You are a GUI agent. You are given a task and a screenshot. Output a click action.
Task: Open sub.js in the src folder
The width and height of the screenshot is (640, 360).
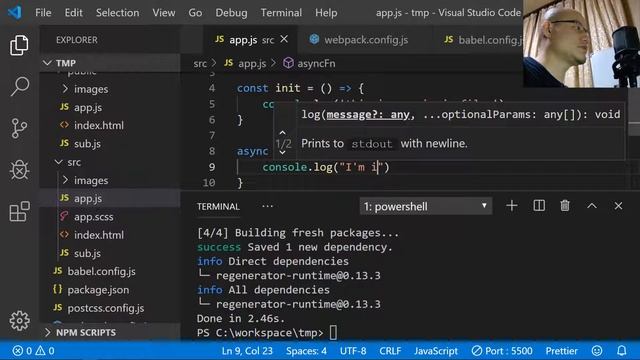[x=87, y=253]
